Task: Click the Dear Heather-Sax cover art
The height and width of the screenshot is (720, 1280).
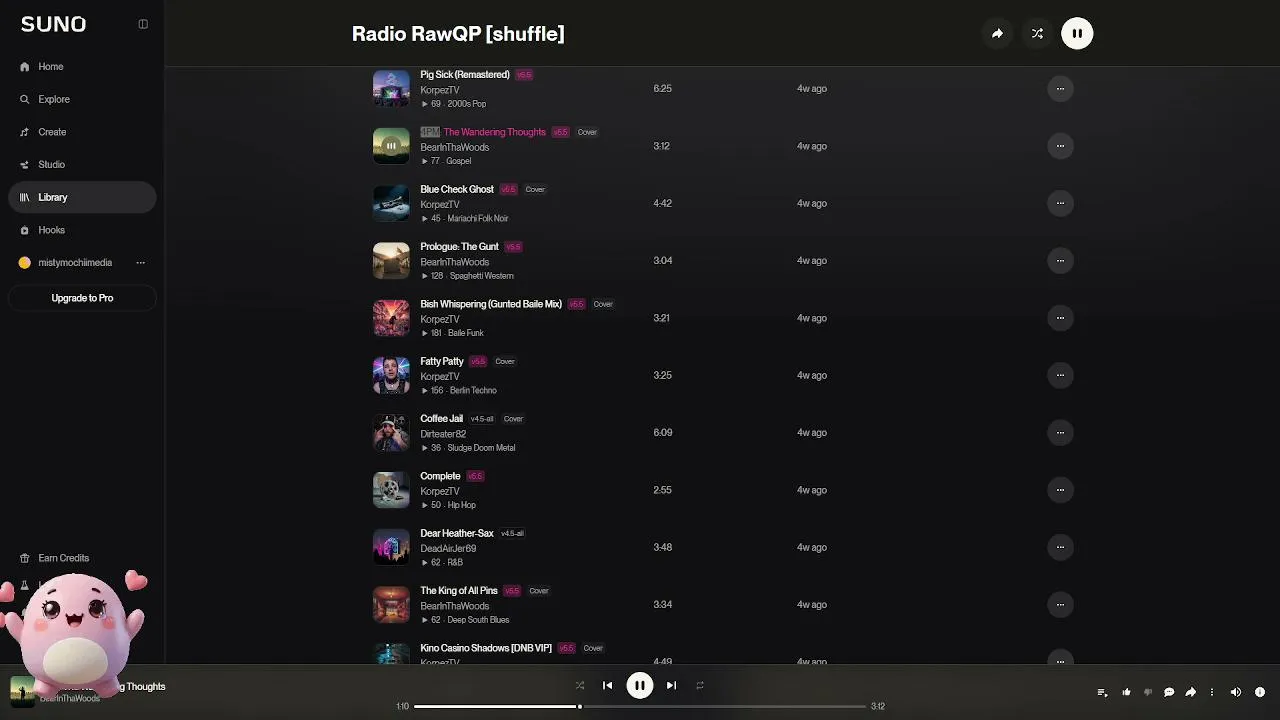Action: (x=391, y=547)
